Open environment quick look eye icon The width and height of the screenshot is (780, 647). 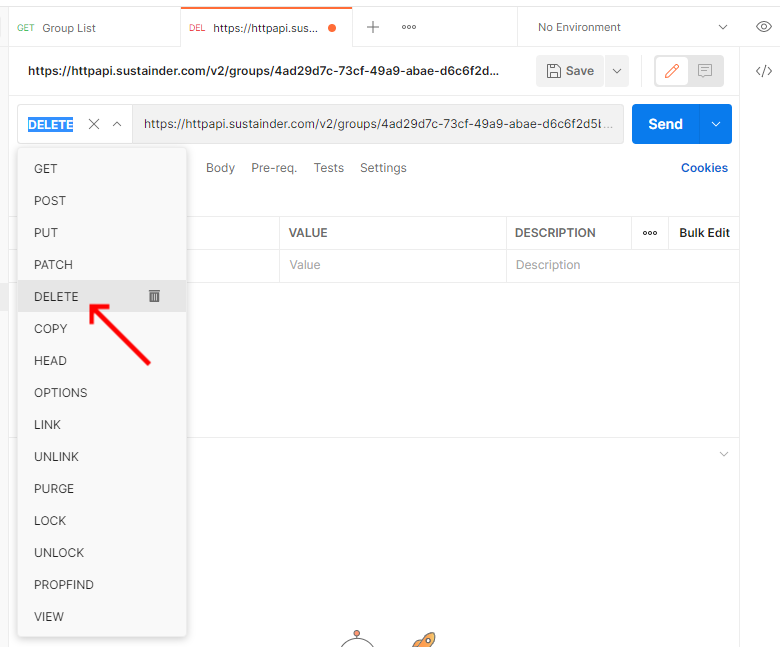[x=763, y=27]
